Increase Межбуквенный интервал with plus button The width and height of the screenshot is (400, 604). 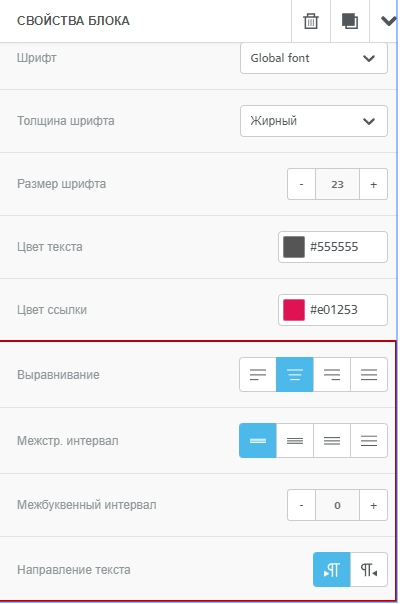[x=373, y=505]
